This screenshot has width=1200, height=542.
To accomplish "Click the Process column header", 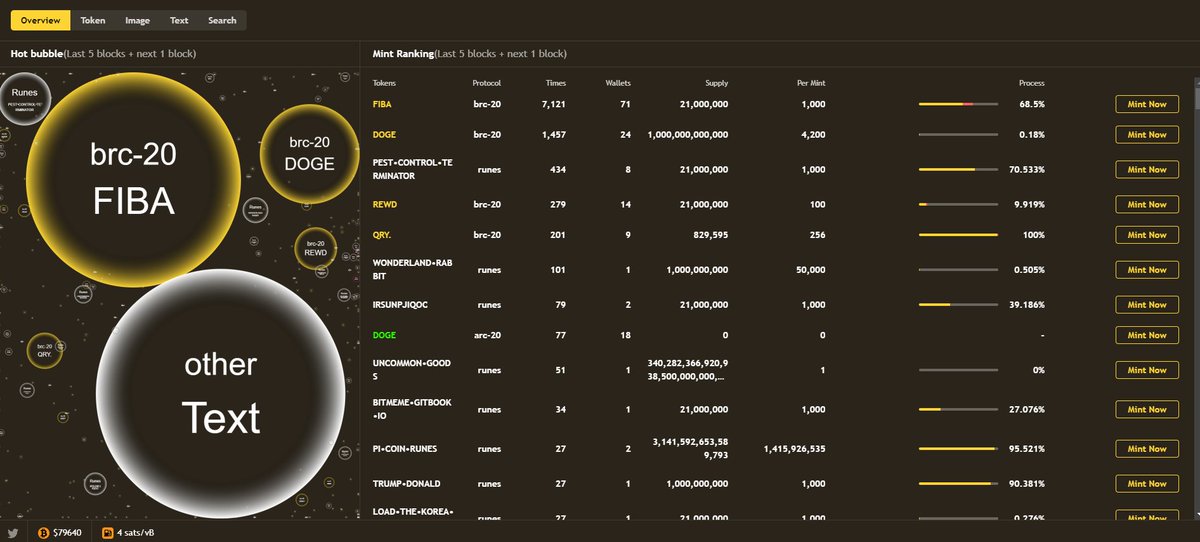I will click(x=1031, y=83).
